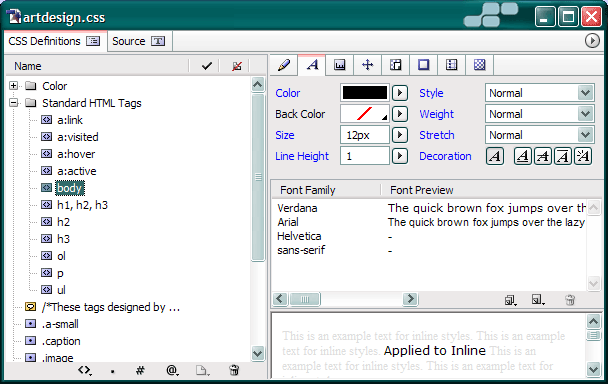This screenshot has height=384, width=608.
Task: Open the background image properties tab
Action: click(340, 65)
